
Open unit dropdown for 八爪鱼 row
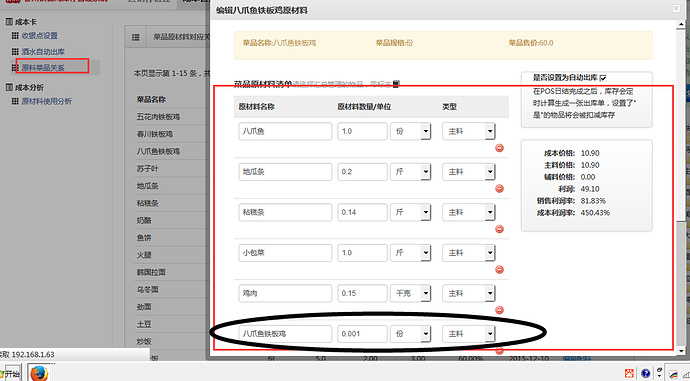(426, 131)
